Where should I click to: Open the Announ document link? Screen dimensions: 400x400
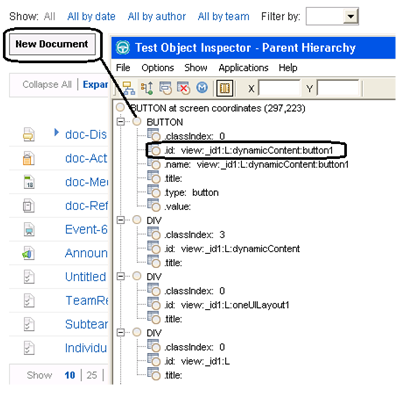(86, 253)
